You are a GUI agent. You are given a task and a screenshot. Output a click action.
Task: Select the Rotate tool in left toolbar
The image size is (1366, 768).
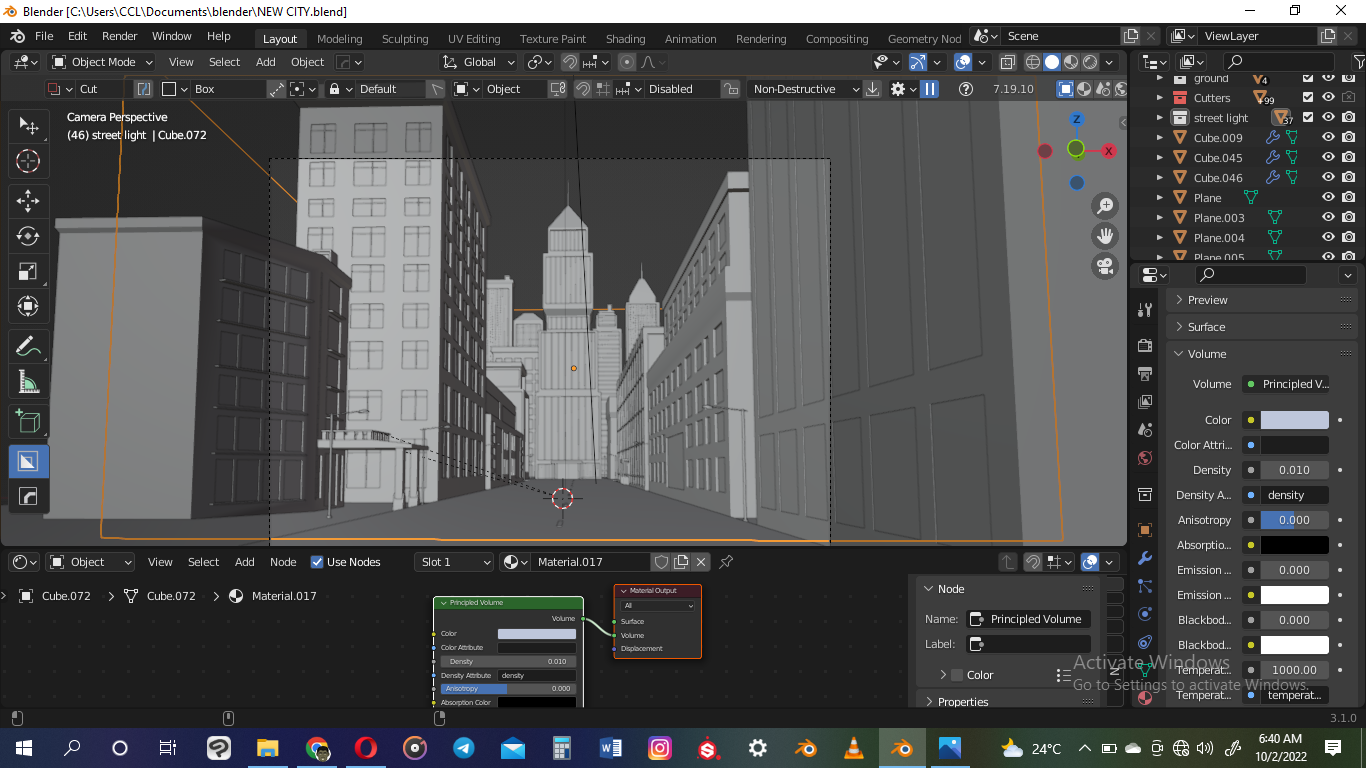tap(28, 236)
